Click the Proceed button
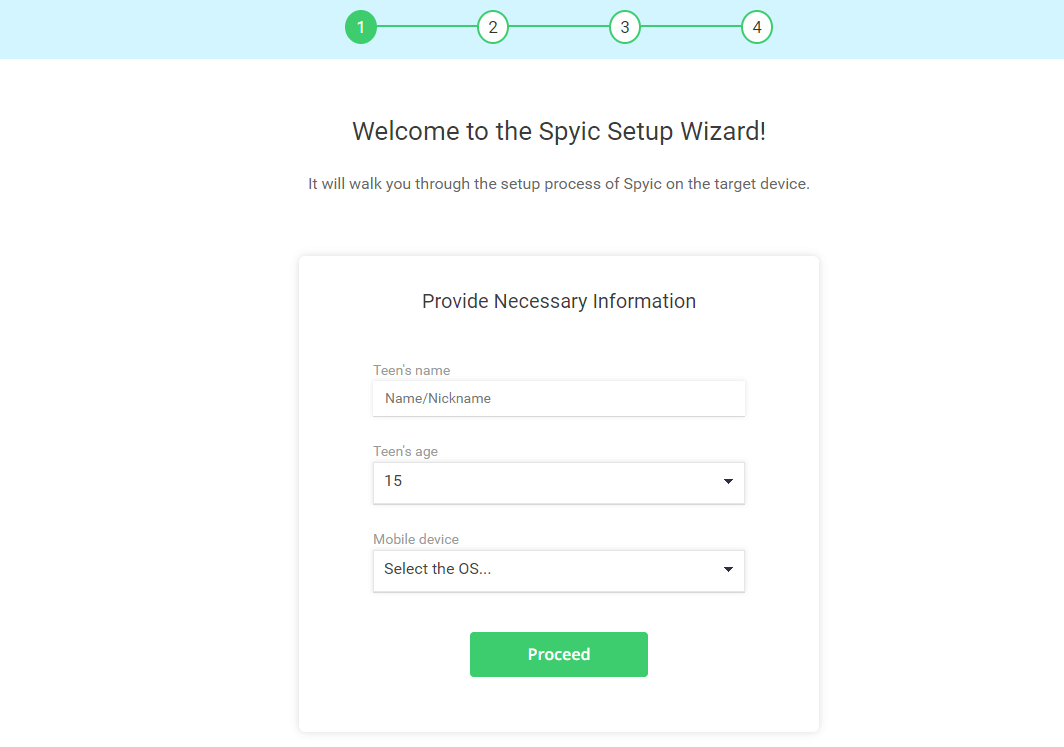 558,654
